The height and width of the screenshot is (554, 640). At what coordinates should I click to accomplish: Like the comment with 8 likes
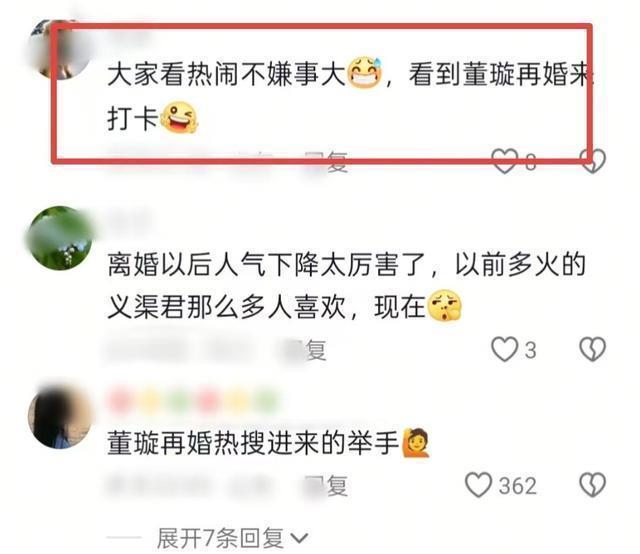point(504,161)
